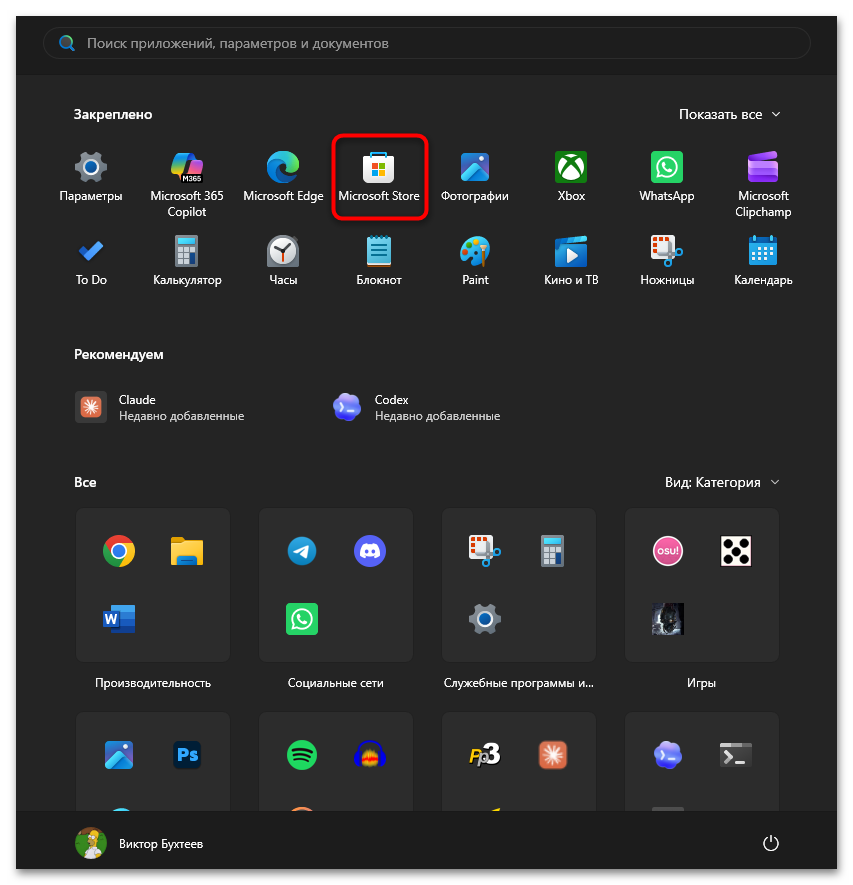
Task: Open the dice game icon in Игры
Action: (x=736, y=551)
